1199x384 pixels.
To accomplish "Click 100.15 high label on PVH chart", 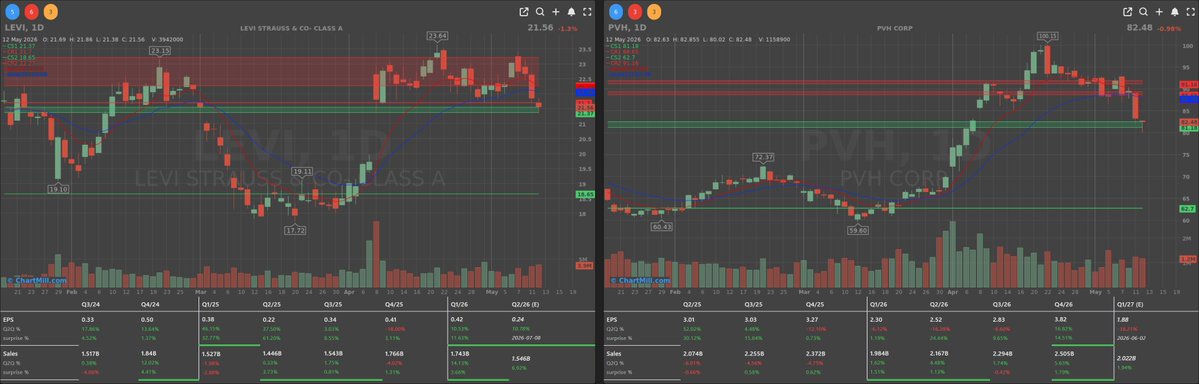I will pos(1047,35).
